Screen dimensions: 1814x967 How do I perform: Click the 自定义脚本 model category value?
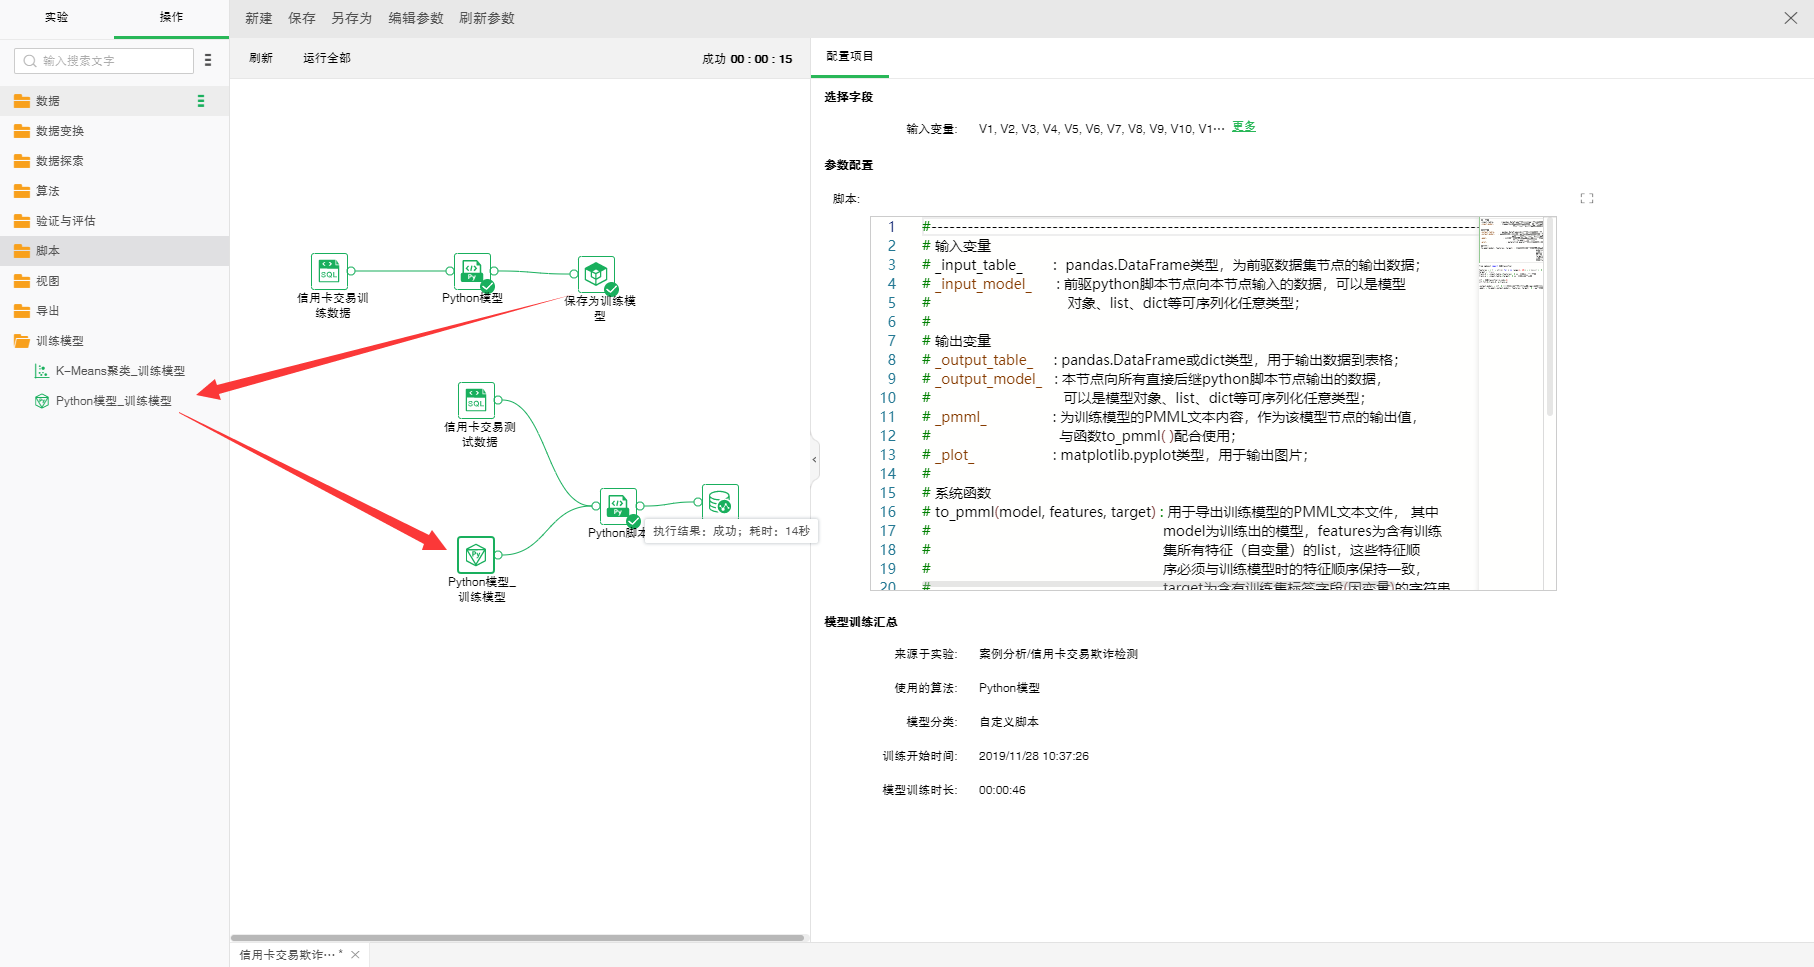[x=1009, y=722]
